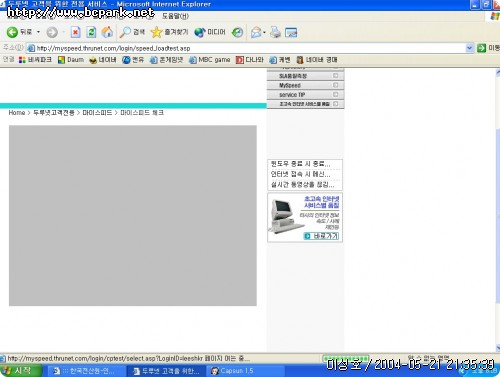Viewport: 500px width, 377px height.
Task: Click the Home breadcrumb link
Action: coord(17,113)
